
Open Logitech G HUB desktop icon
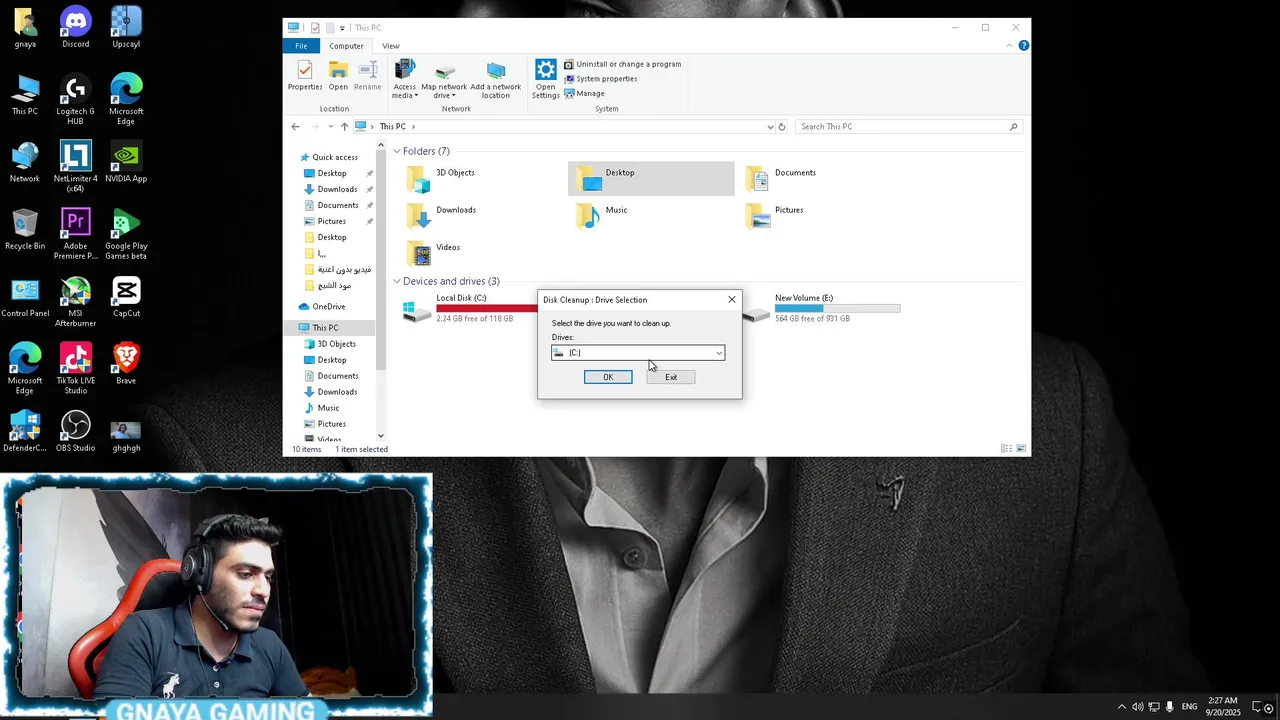click(75, 100)
